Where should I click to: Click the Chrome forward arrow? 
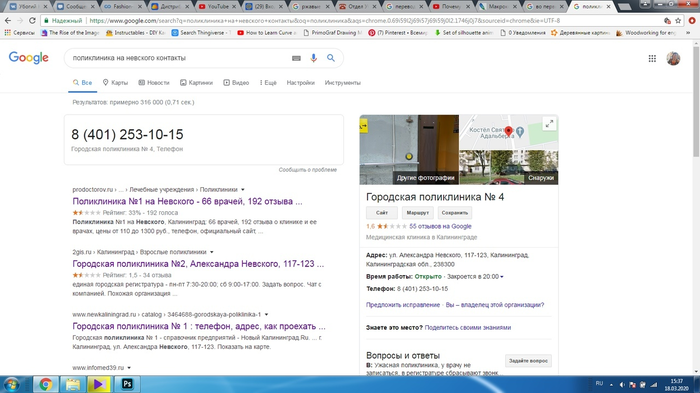[20, 21]
